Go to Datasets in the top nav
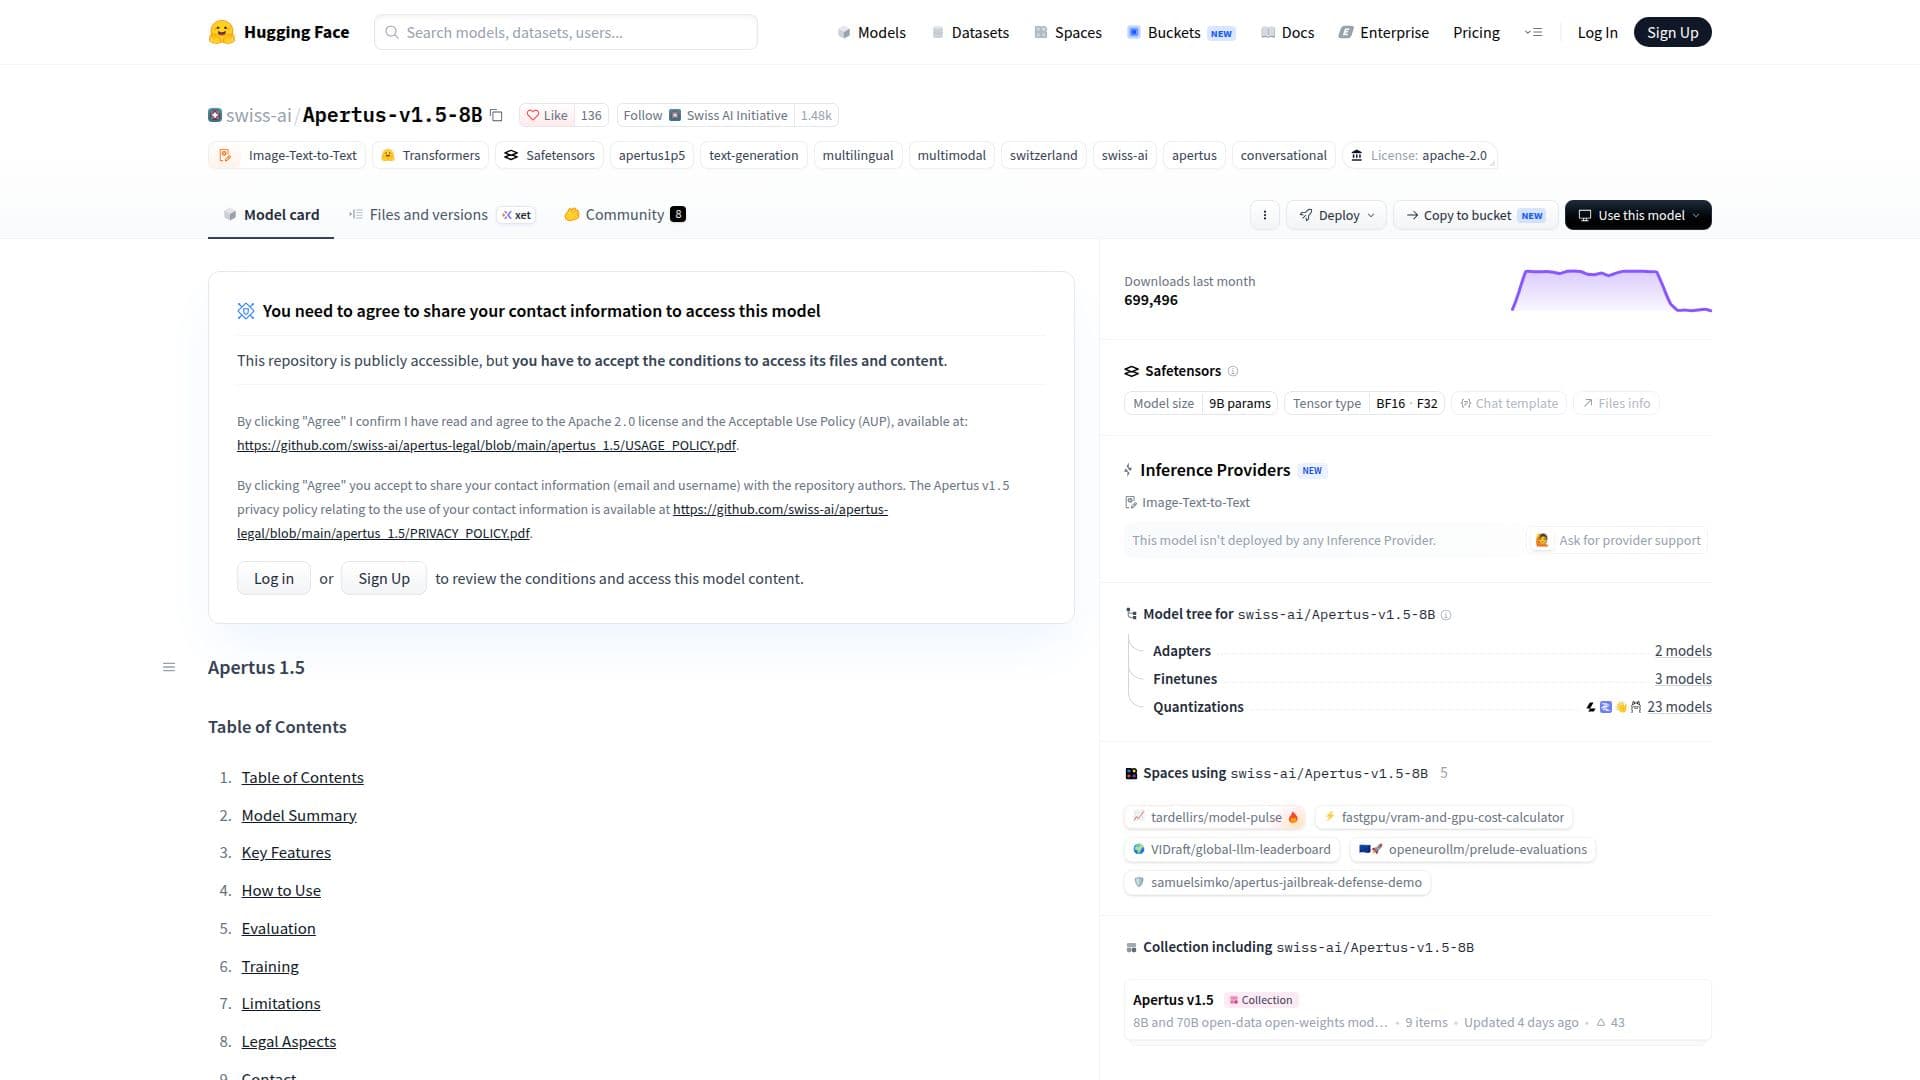 (970, 32)
